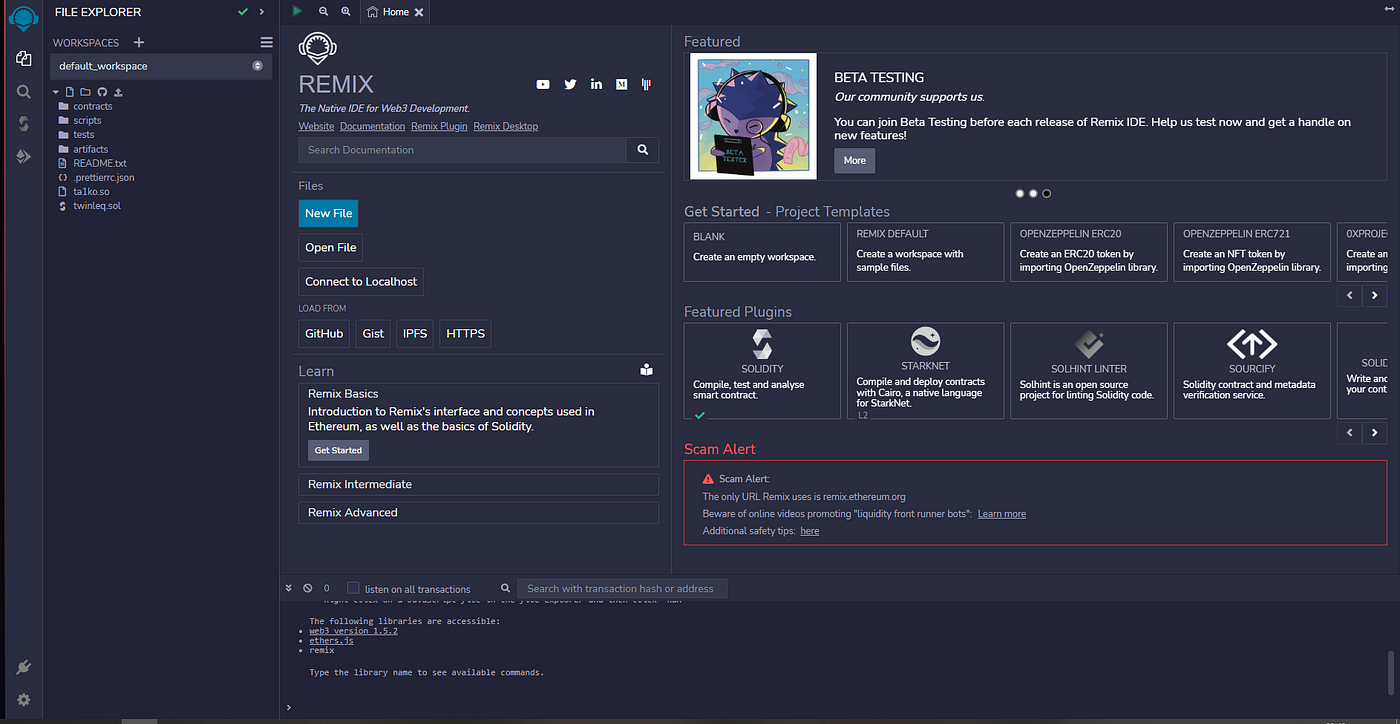This screenshot has width=1400, height=724.
Task: Previous arrow for Featured Plugins
Action: (1350, 432)
